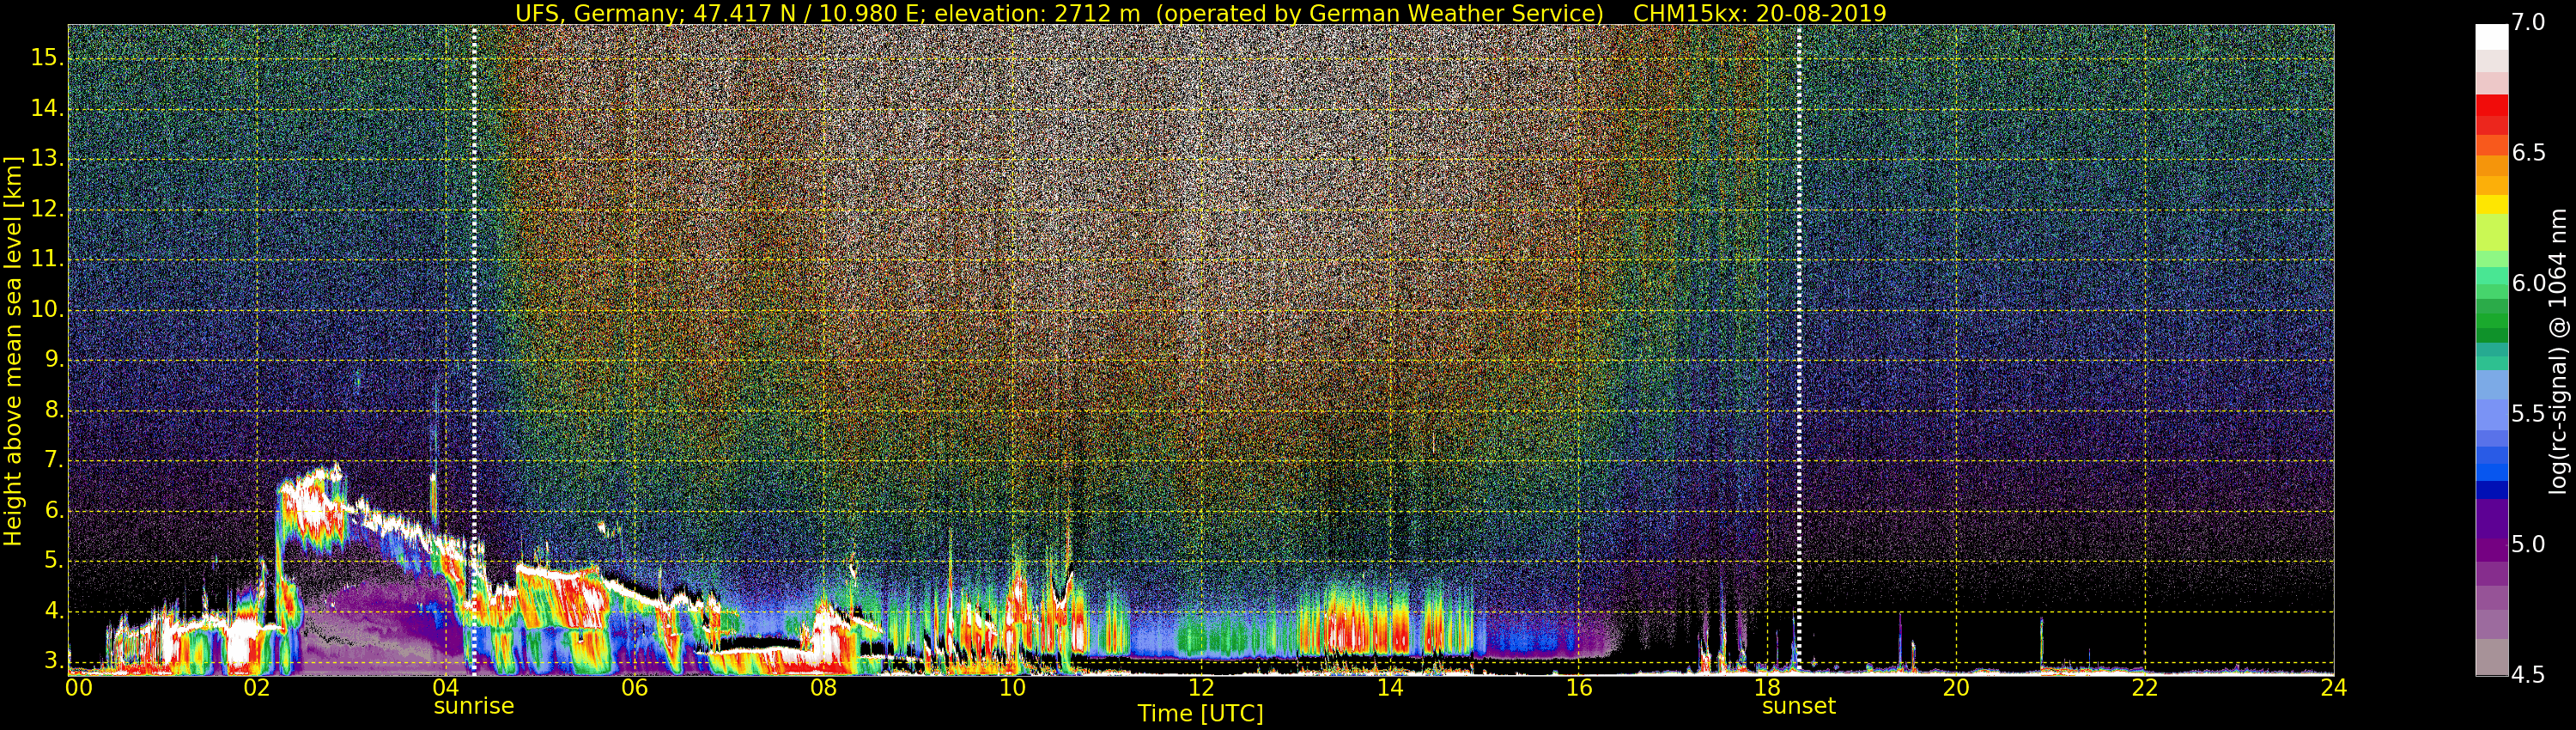Click the 12 tick label on the time axis
Viewport: 2576px width, 730px height.
pos(1201,688)
